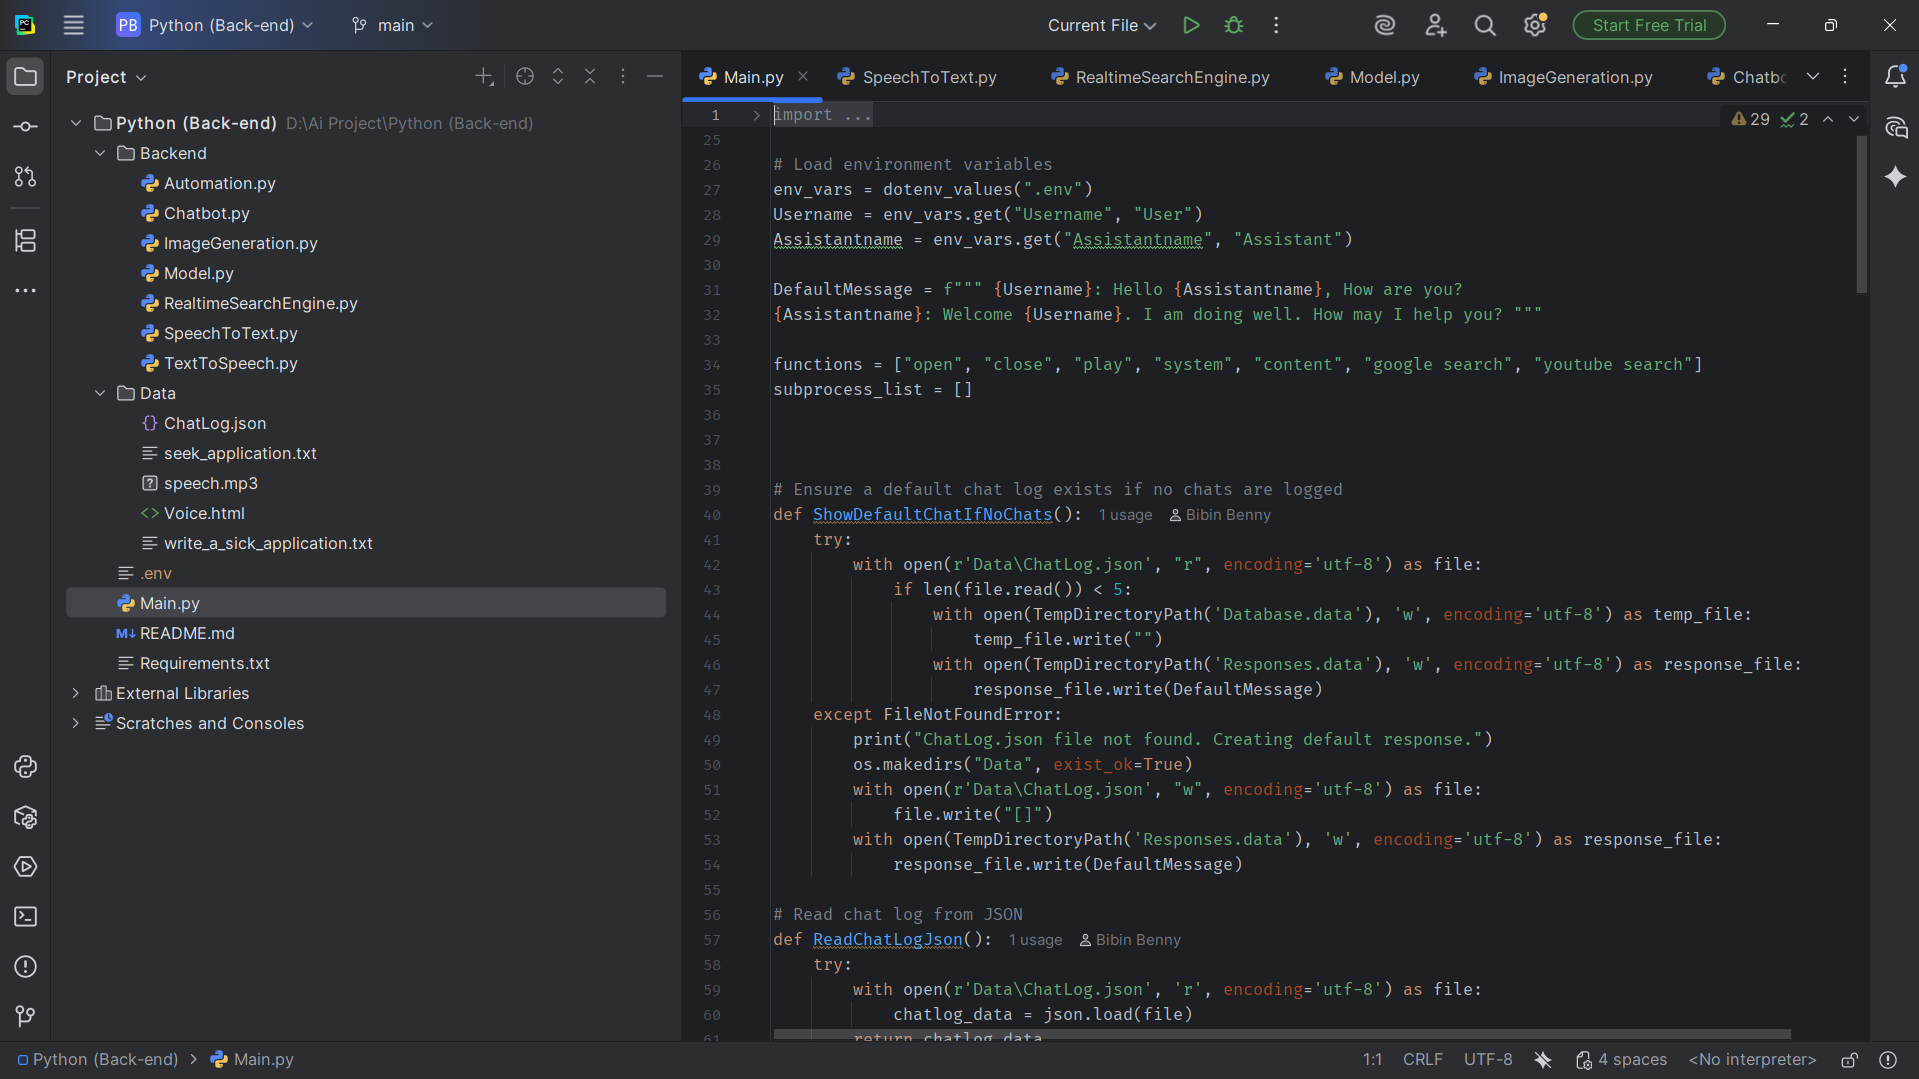Open the Current File run configuration dropdown
The width and height of the screenshot is (1919, 1079).
[1101, 26]
